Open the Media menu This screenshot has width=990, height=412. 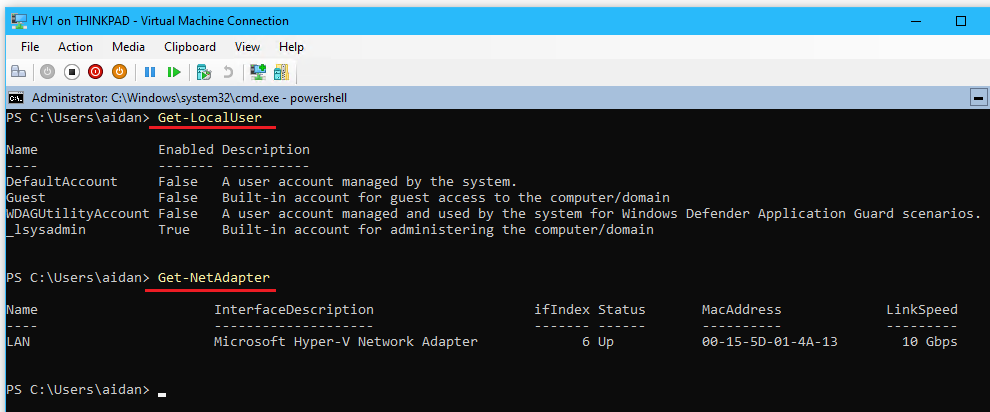click(x=128, y=47)
